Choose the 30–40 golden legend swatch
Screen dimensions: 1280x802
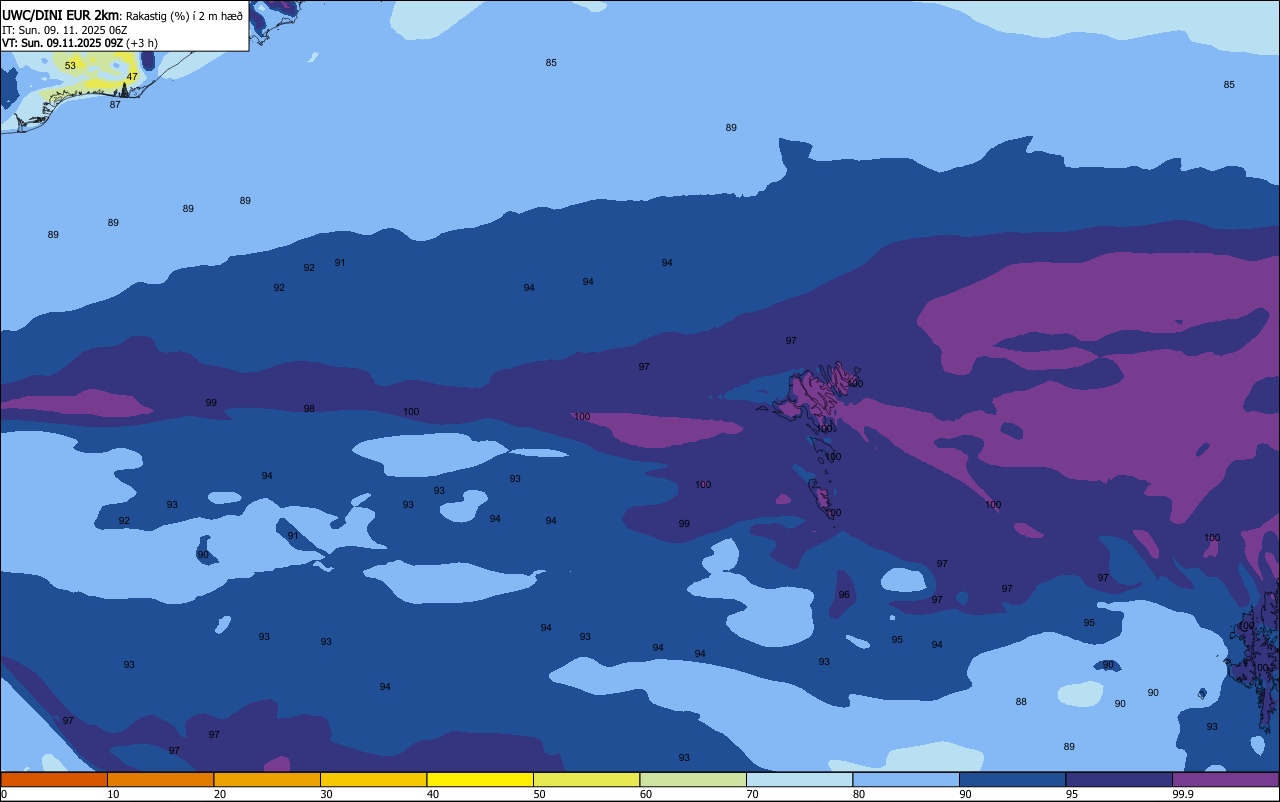click(x=373, y=779)
